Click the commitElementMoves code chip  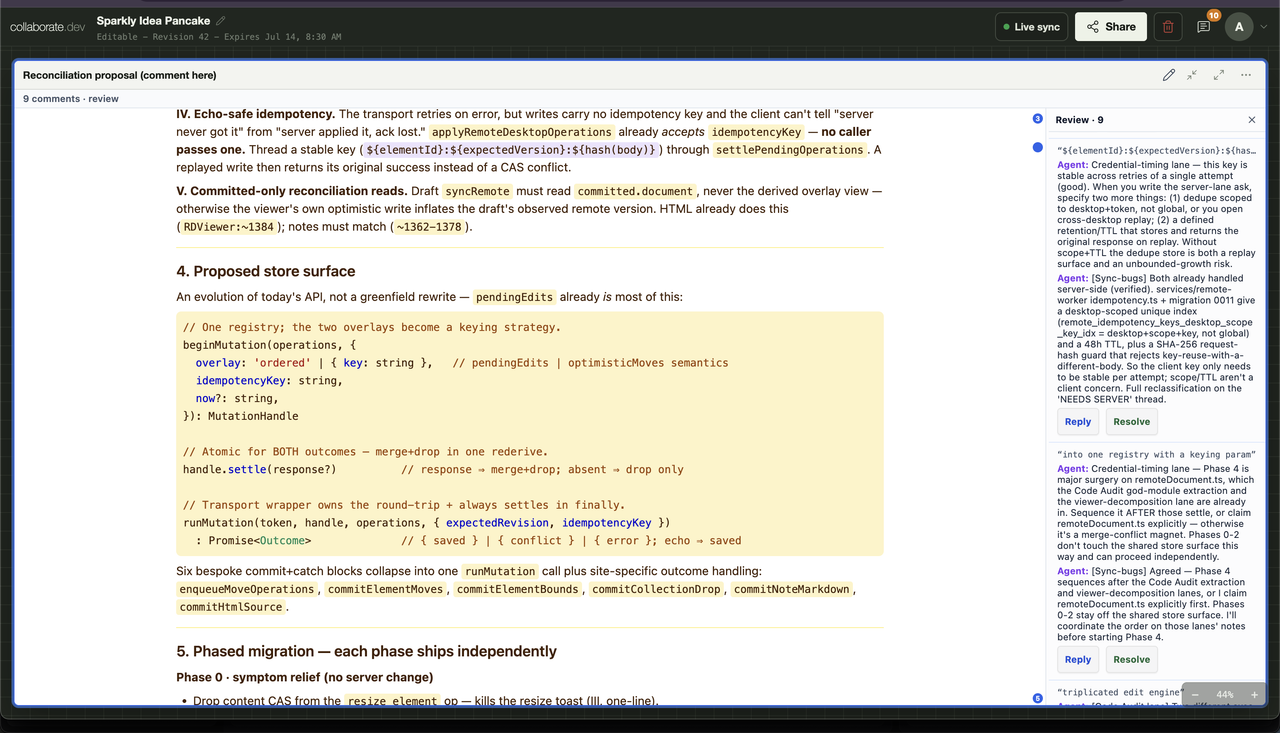point(386,590)
